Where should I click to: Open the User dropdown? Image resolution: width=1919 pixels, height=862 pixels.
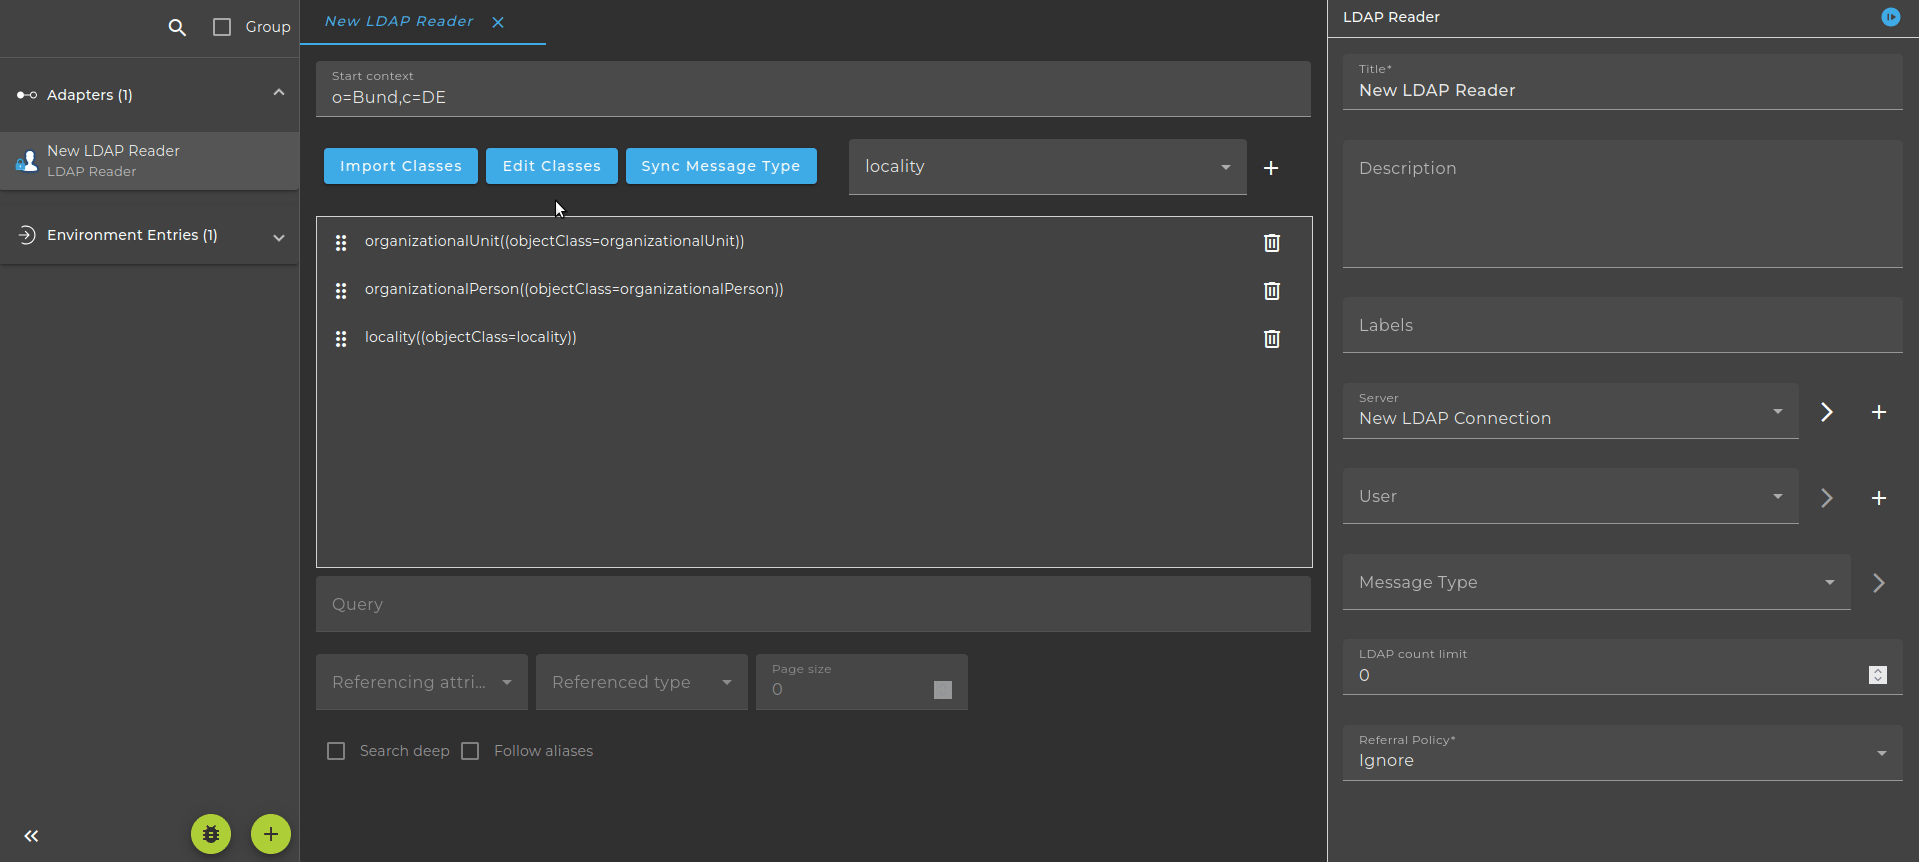click(1571, 496)
